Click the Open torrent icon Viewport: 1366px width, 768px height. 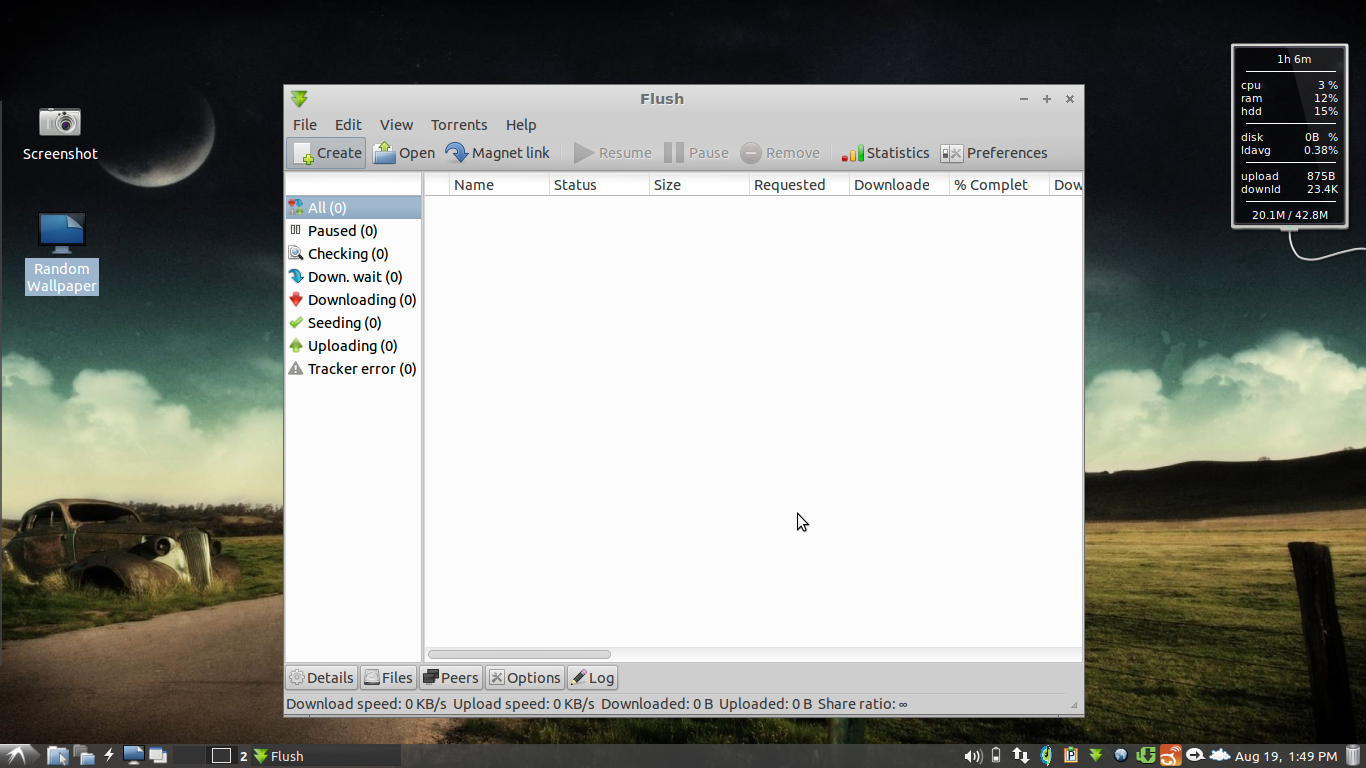point(403,152)
